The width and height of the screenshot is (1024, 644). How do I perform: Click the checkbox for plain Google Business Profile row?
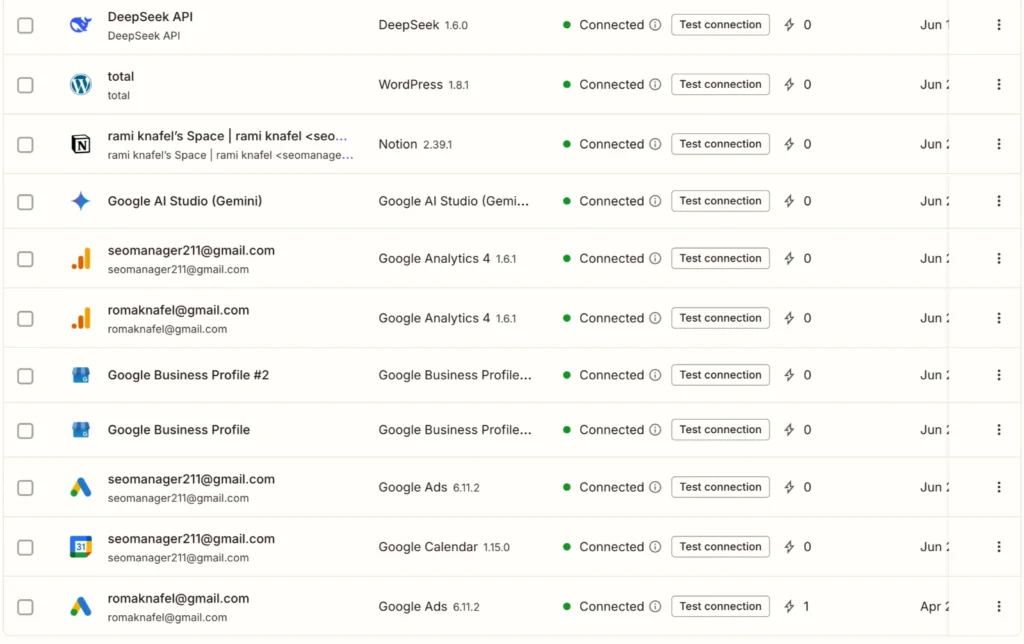click(25, 431)
